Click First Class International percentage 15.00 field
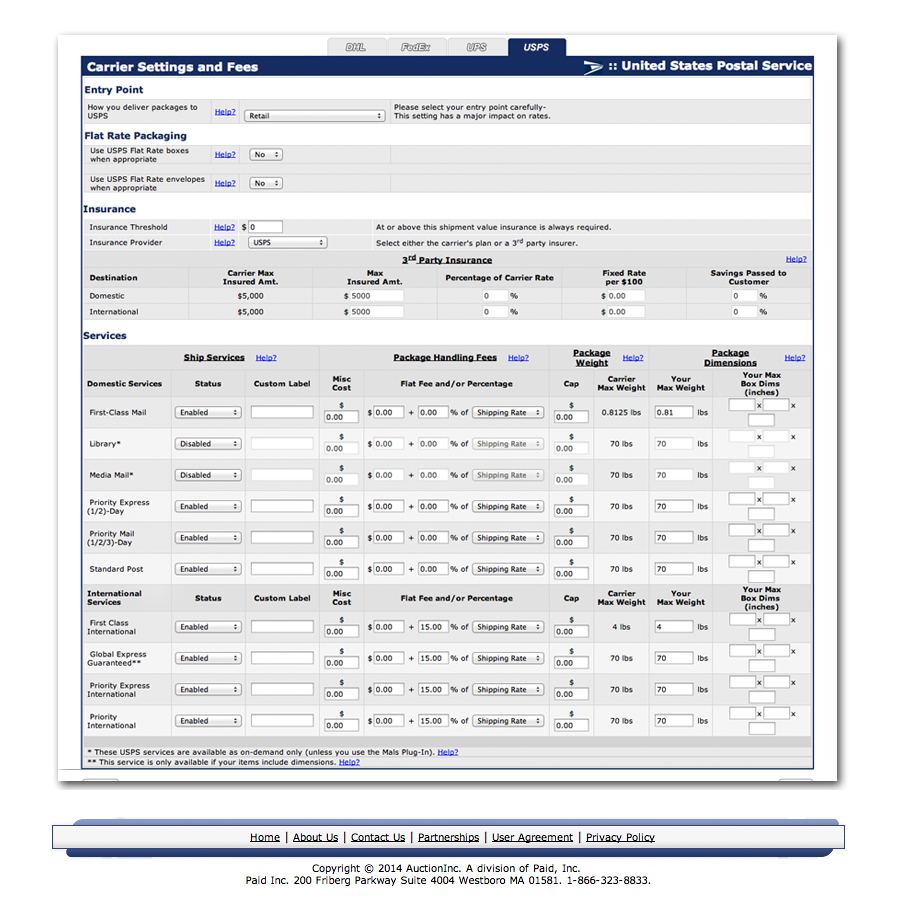This screenshot has width=900, height=900. 433,627
